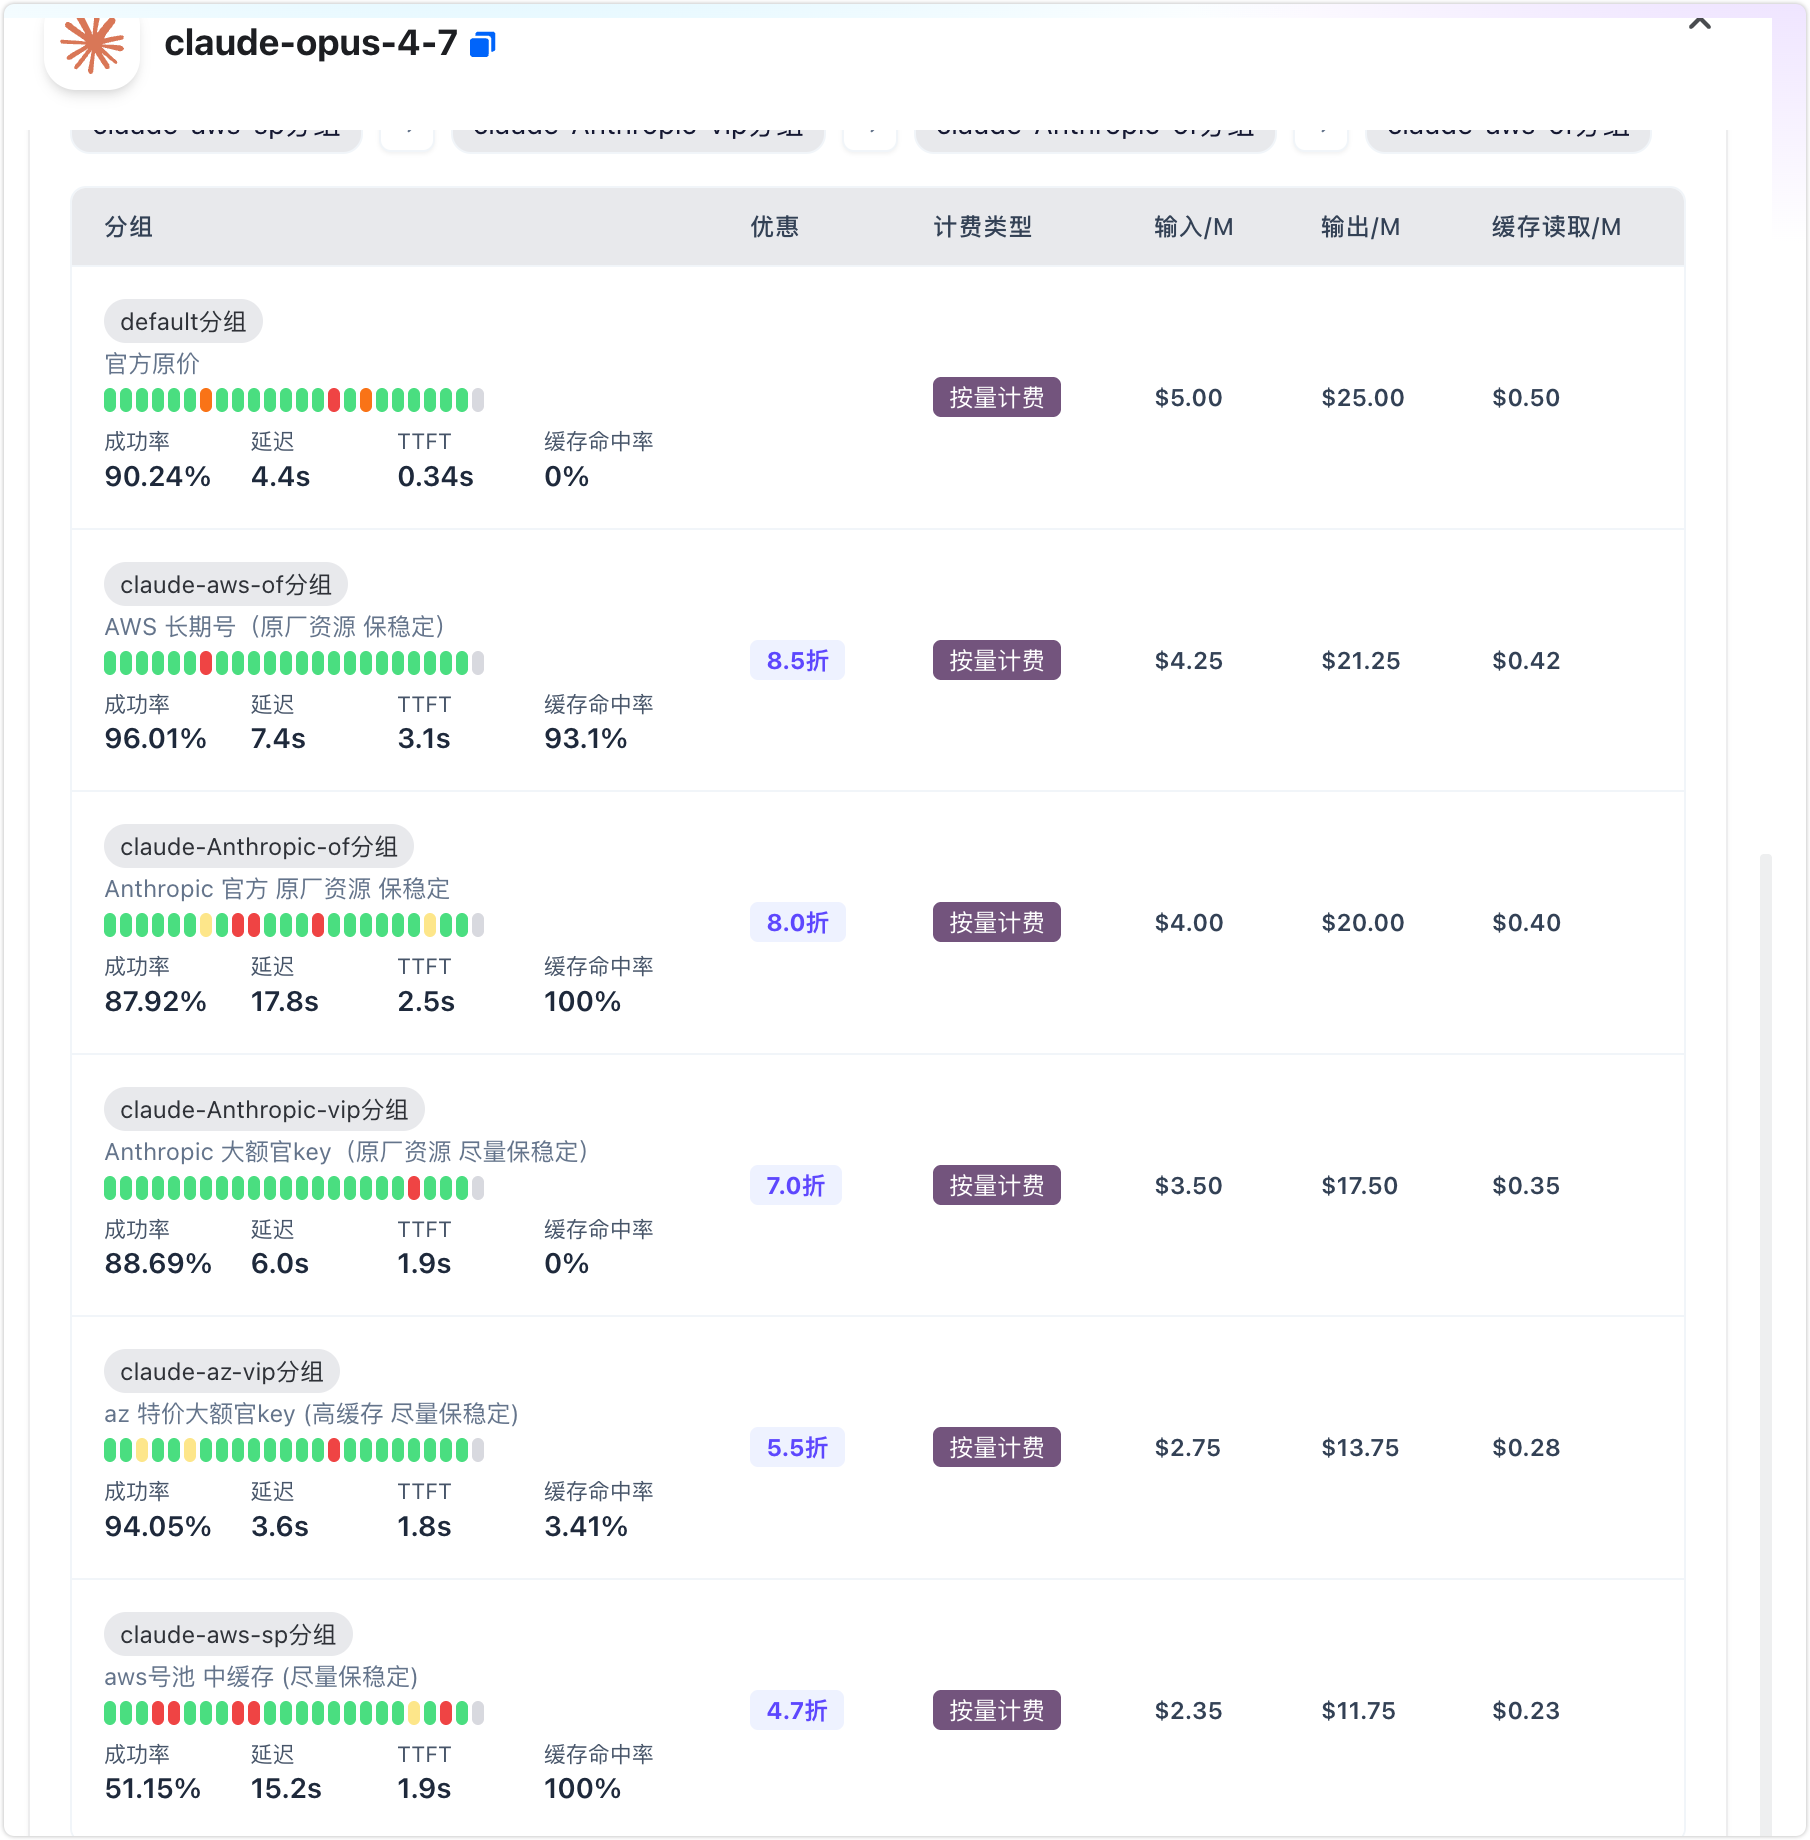Click 按量计费 badge in claude-Anthropic-vip row

click(996, 1185)
